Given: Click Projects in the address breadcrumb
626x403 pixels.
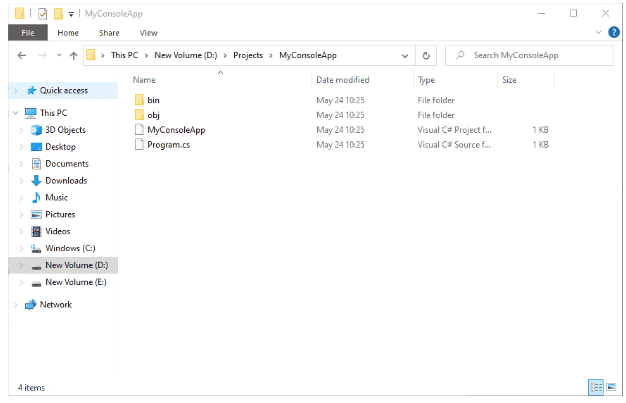Looking at the screenshot, I should [248, 55].
